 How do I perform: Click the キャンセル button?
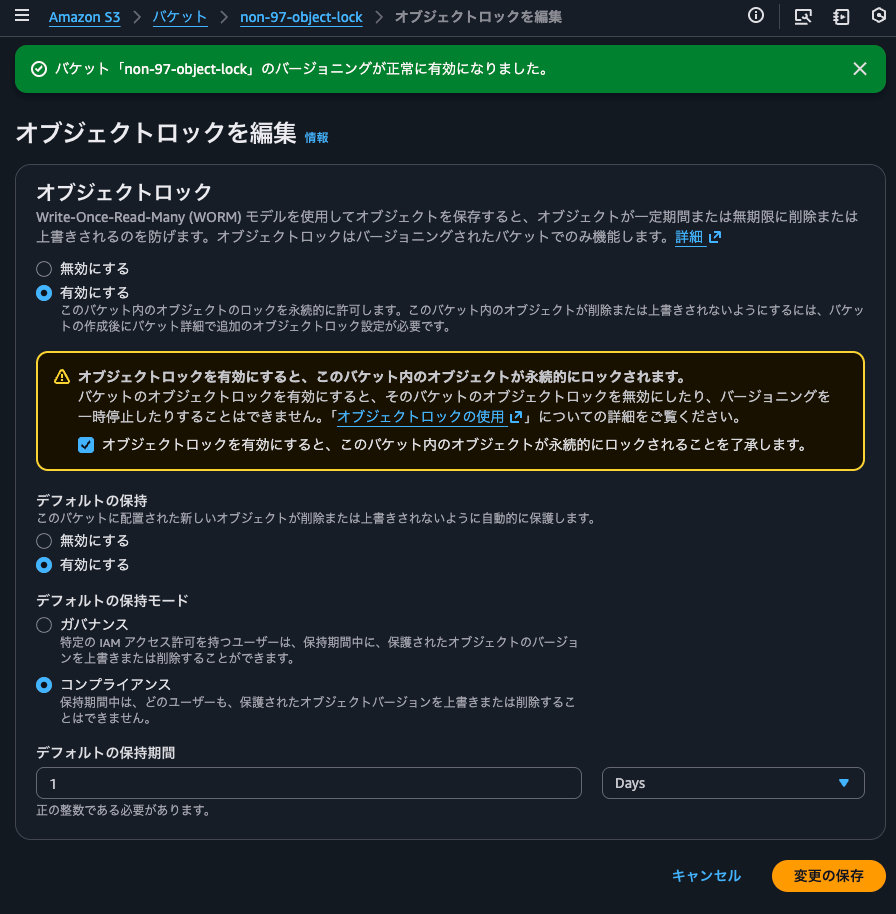coord(706,876)
